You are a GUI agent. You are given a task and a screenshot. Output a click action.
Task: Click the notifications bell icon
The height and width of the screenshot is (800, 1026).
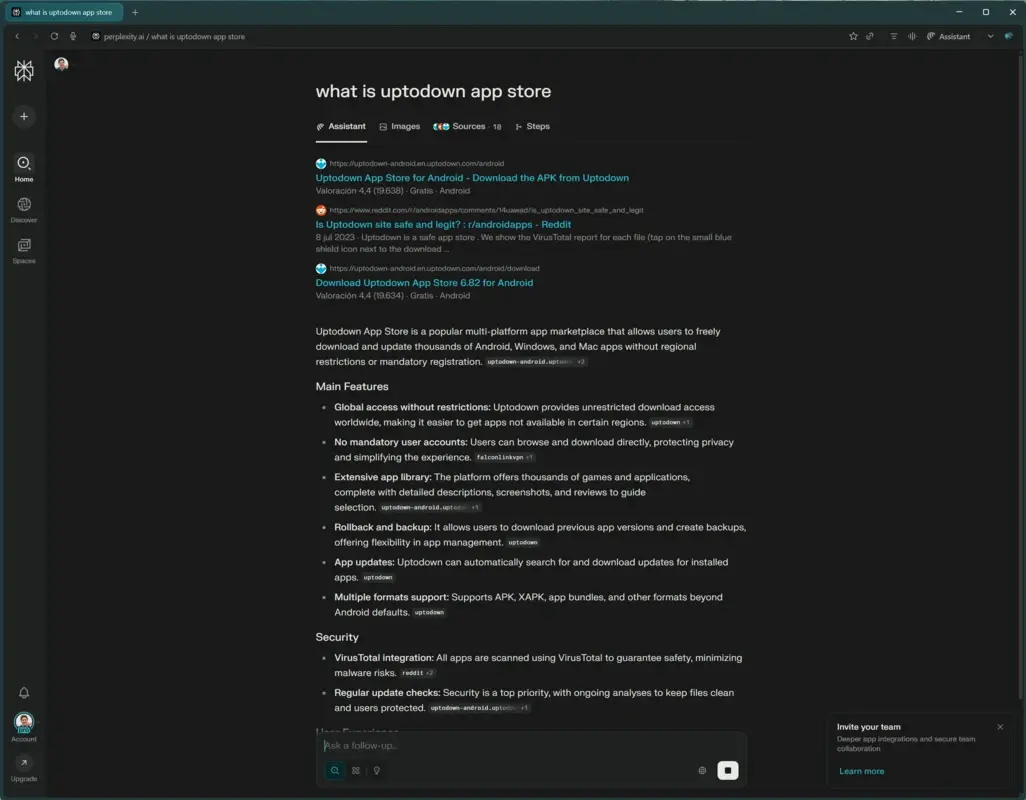(23, 692)
